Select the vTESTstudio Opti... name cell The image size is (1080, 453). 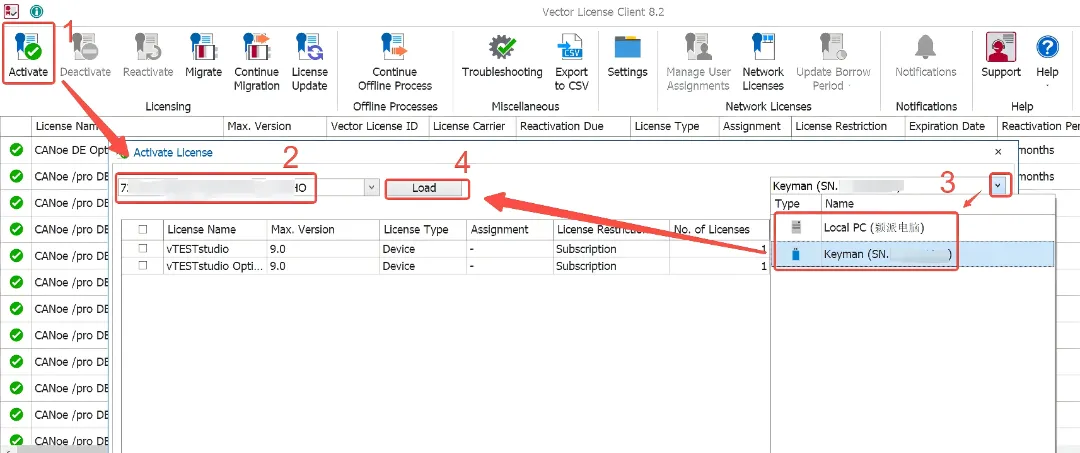coord(215,266)
